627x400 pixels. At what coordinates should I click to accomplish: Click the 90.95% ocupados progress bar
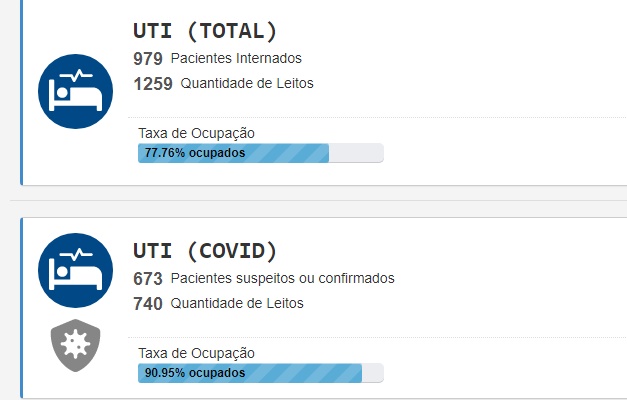tap(261, 373)
